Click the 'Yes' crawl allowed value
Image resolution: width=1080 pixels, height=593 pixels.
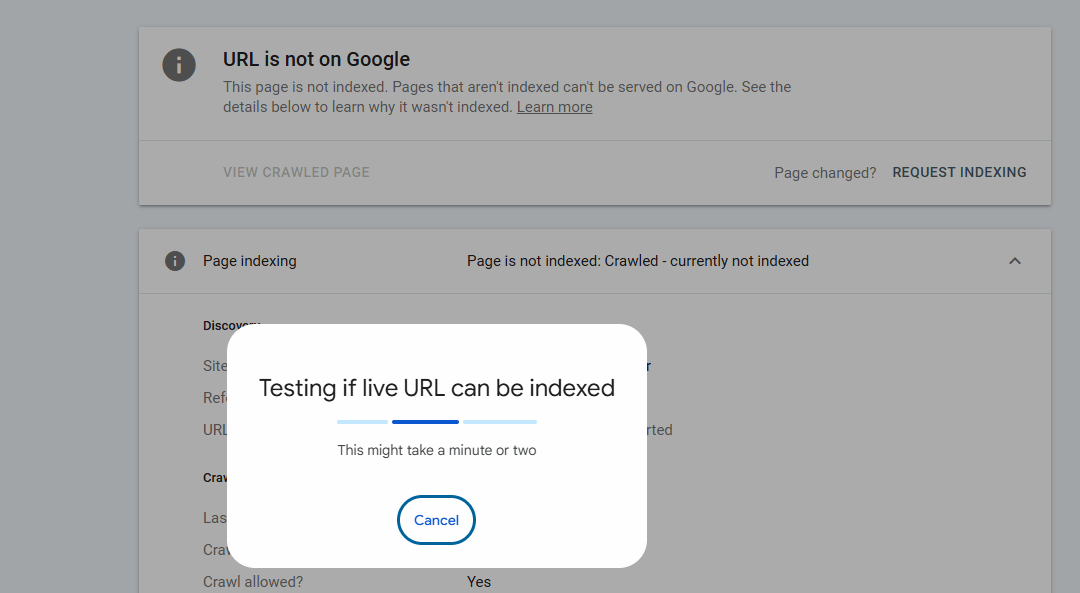(479, 582)
